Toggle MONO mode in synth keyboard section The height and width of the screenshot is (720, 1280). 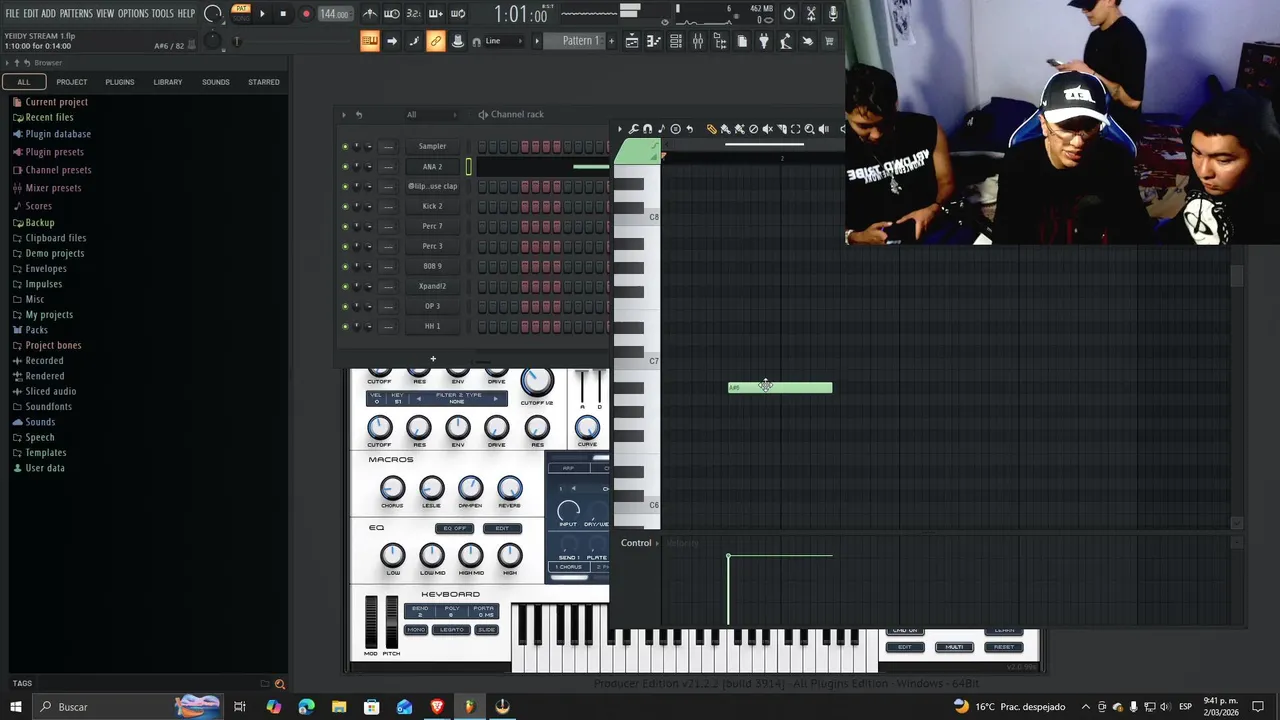pos(416,629)
